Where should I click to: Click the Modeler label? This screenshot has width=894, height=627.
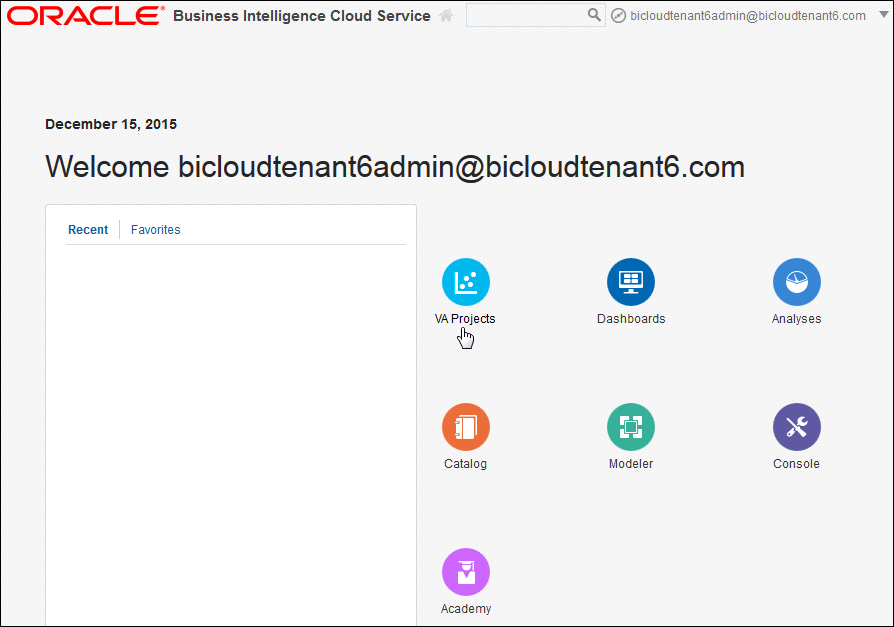click(631, 463)
